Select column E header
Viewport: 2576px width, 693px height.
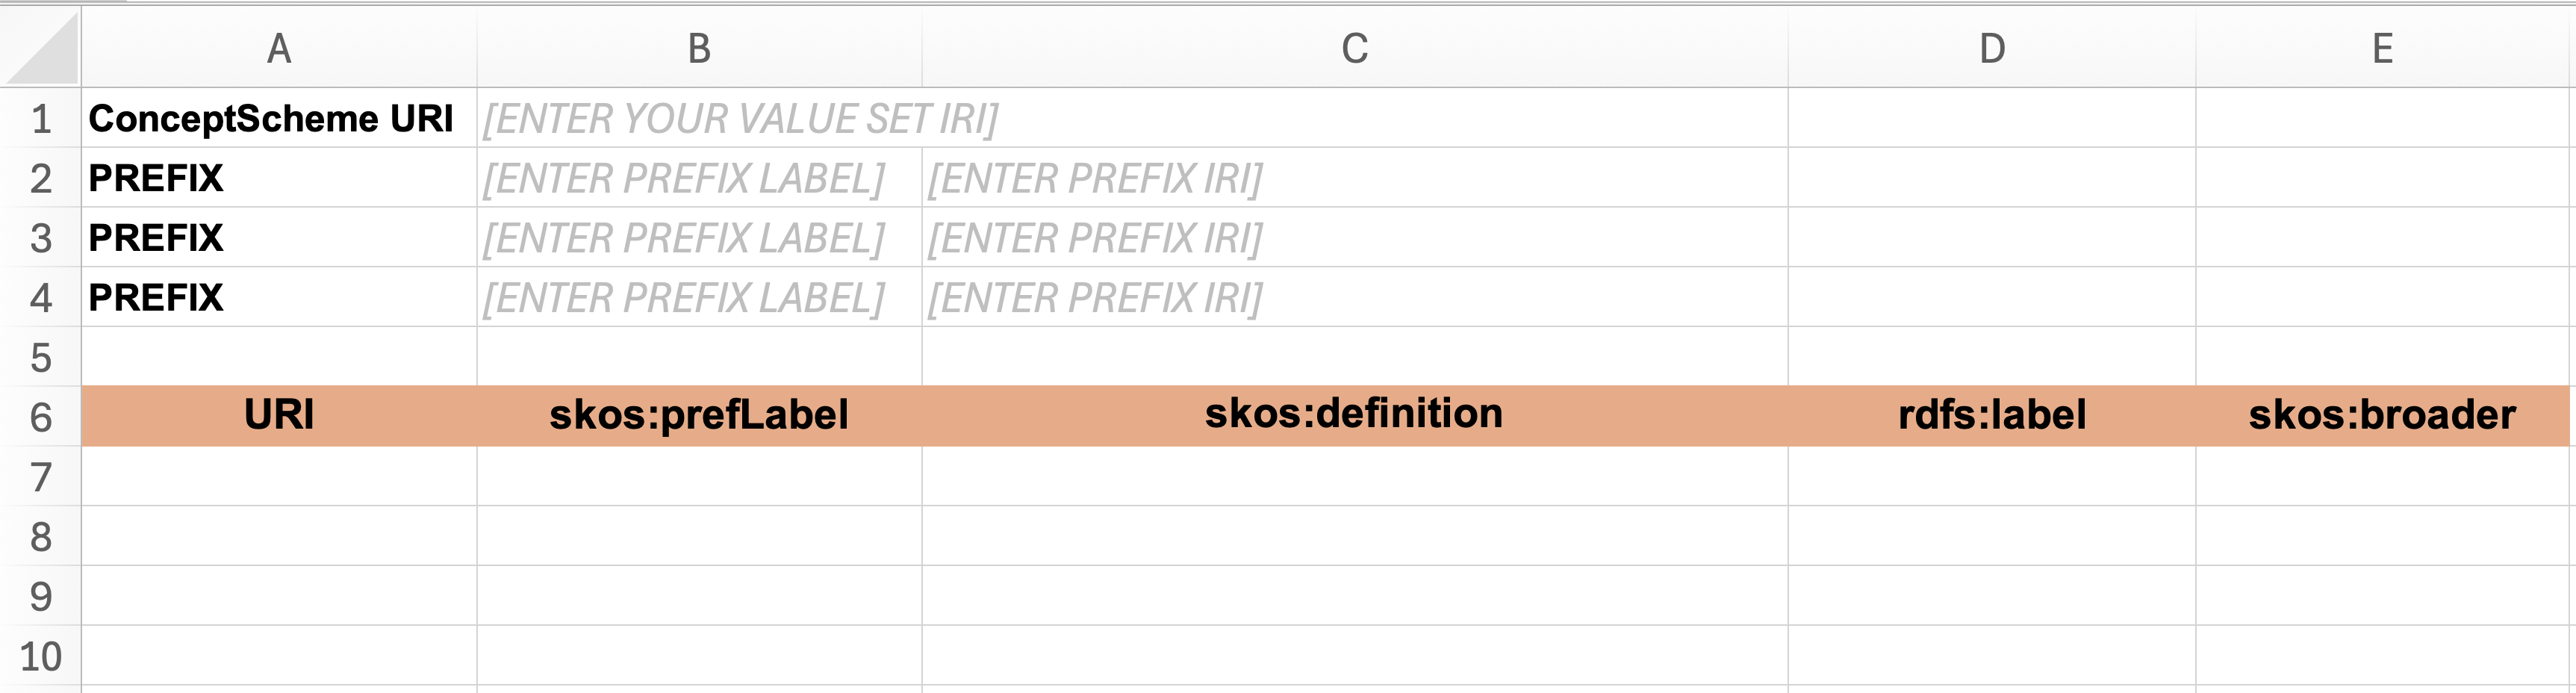(2383, 48)
